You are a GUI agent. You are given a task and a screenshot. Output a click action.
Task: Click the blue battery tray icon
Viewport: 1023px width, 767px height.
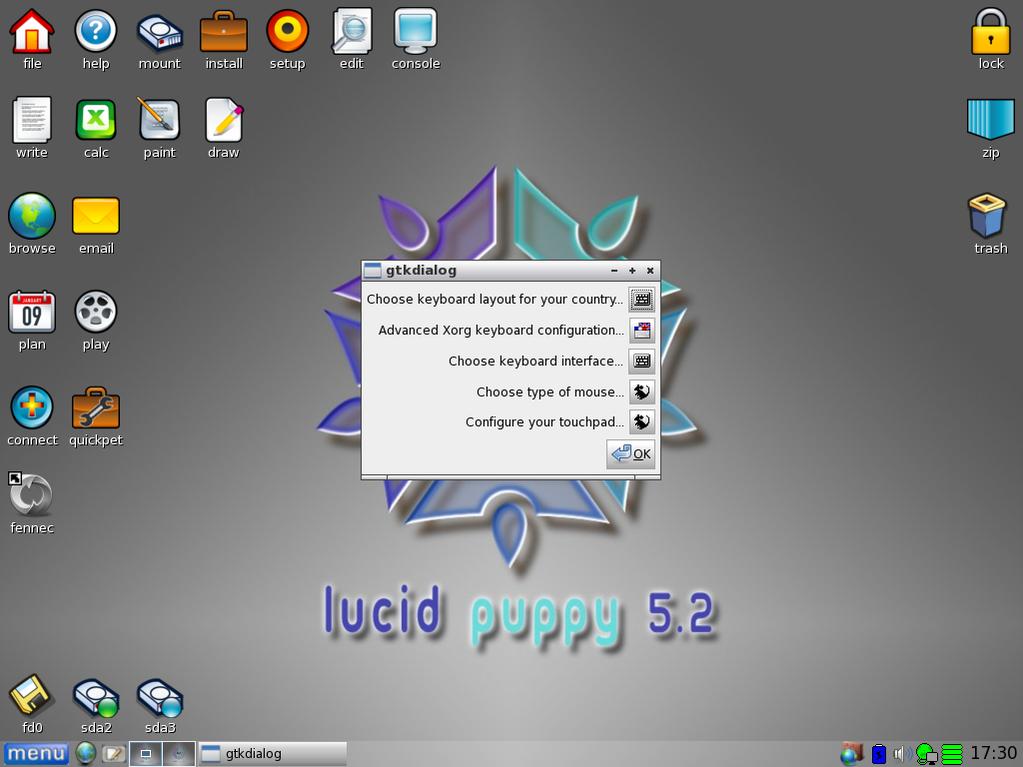tap(879, 754)
